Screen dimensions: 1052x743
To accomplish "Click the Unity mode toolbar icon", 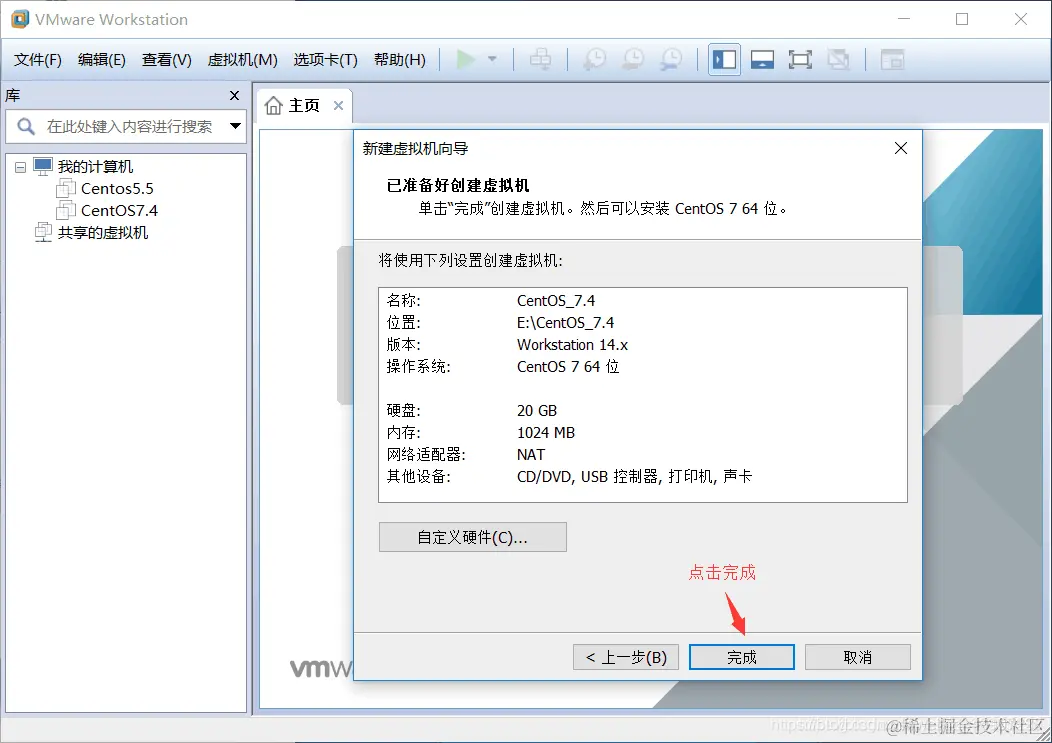I will 838,59.
